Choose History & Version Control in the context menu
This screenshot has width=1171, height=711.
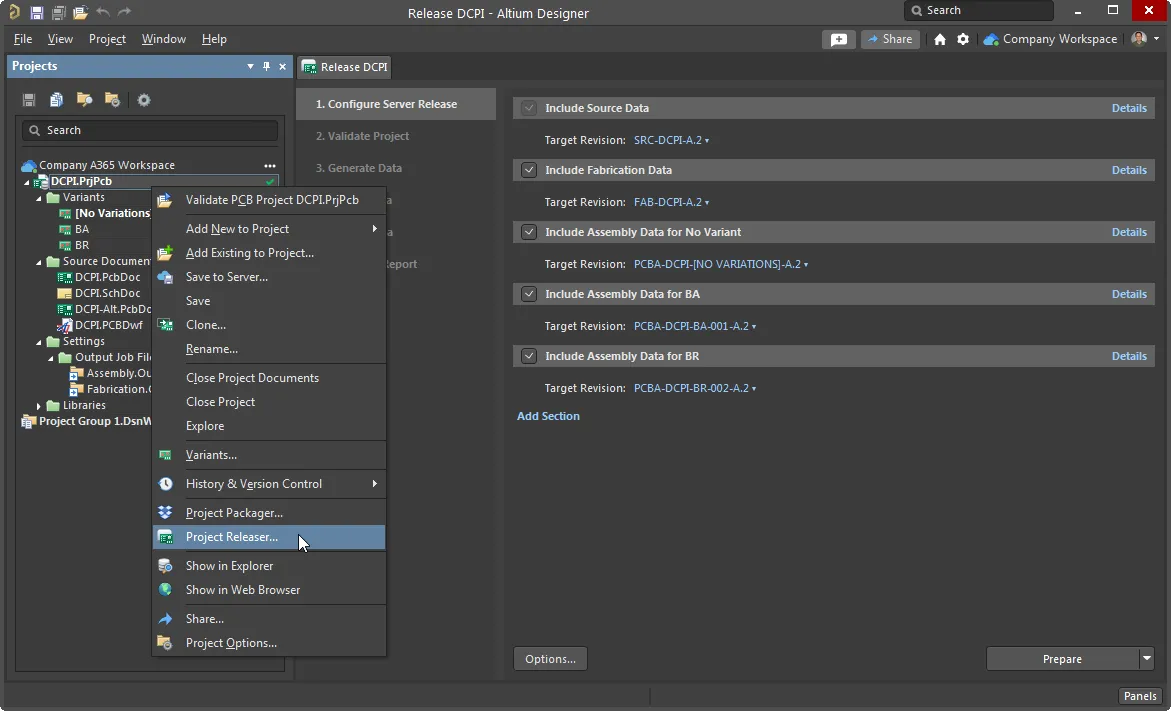tap(269, 484)
